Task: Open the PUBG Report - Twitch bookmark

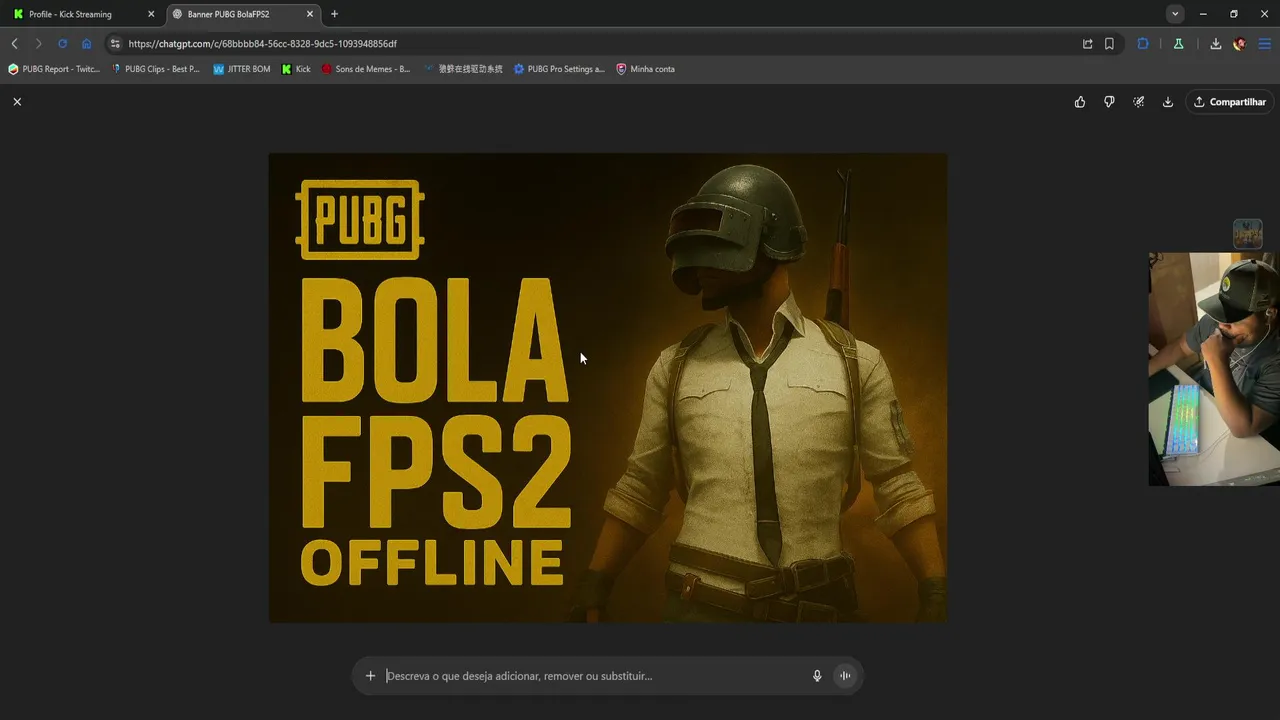Action: [54, 69]
